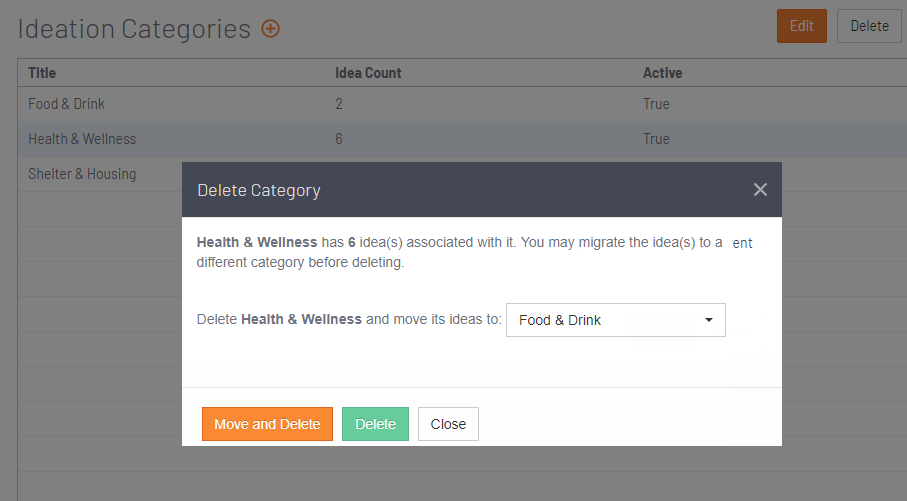Click Idea Count value 2 for Food & Drink

339,104
